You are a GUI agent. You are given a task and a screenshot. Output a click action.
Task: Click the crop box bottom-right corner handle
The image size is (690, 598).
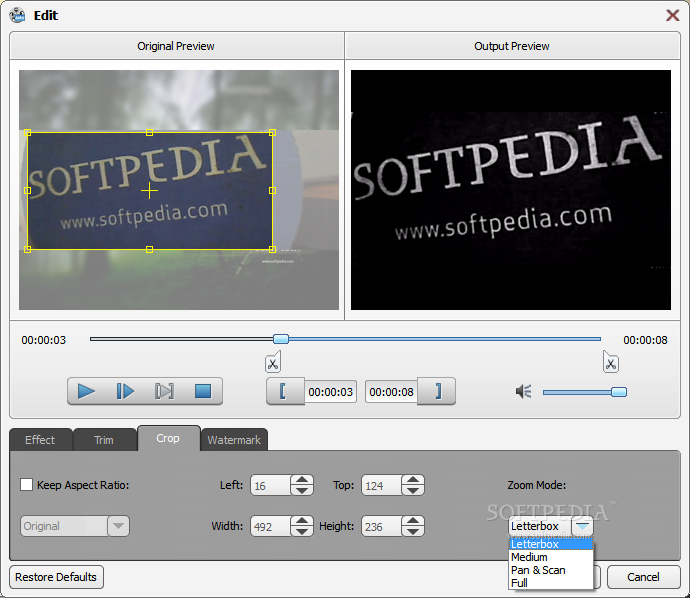pyautogui.click(x=272, y=249)
